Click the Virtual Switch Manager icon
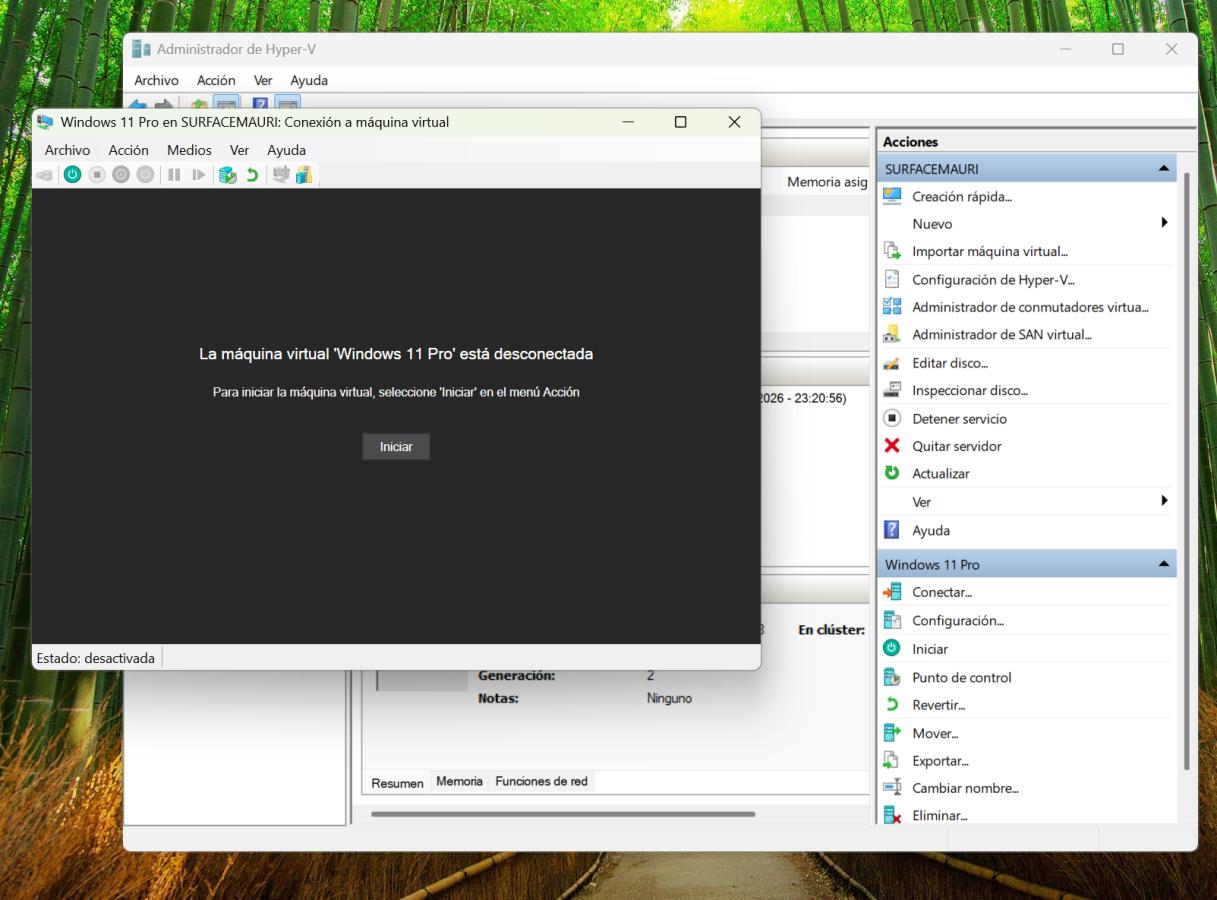Viewport: 1217px width, 900px height. 892,307
